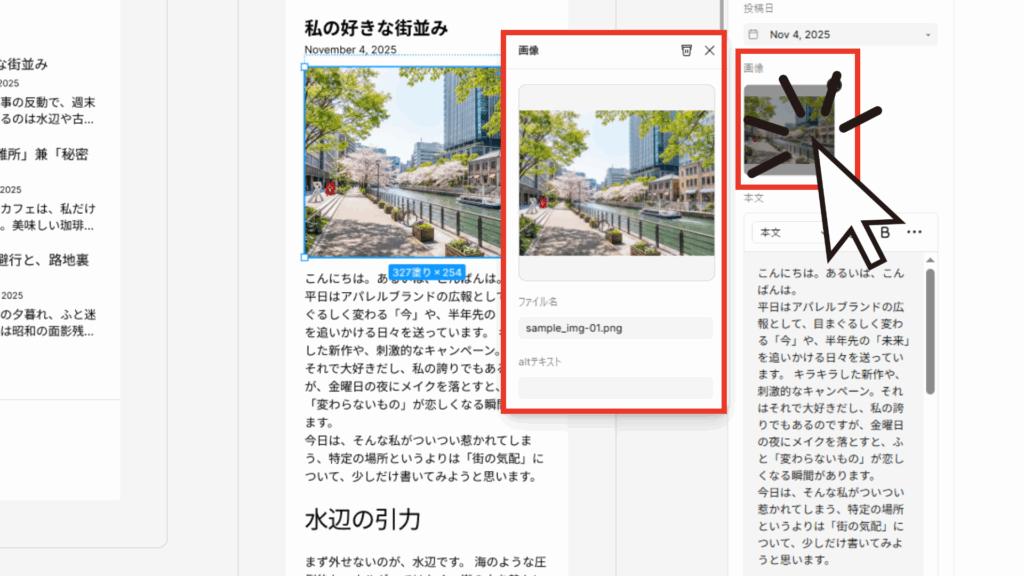The image size is (1024, 576).
Task: Open the three-dot more options menu
Action: point(914,232)
